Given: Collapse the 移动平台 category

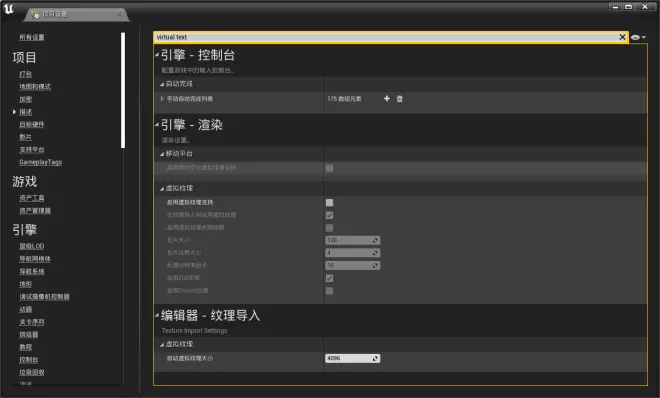Looking at the screenshot, I should tap(162, 154).
